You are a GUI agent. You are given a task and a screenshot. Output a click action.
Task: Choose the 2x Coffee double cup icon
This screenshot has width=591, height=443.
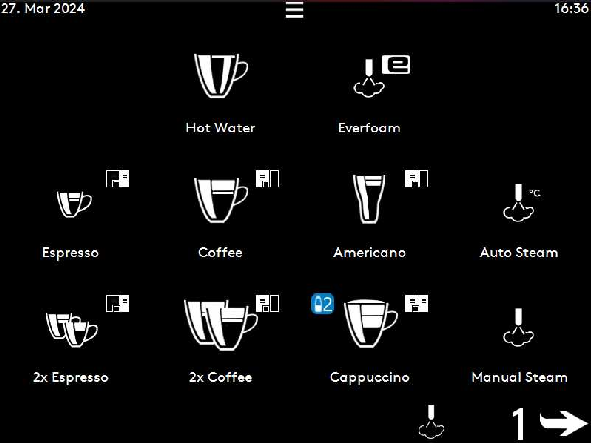coord(221,325)
